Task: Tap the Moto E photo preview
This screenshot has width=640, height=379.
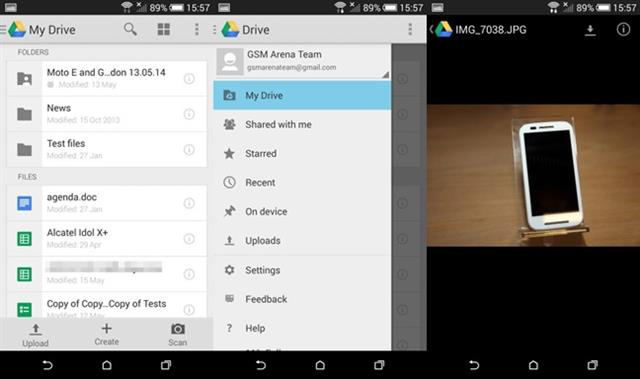Action: (x=533, y=175)
